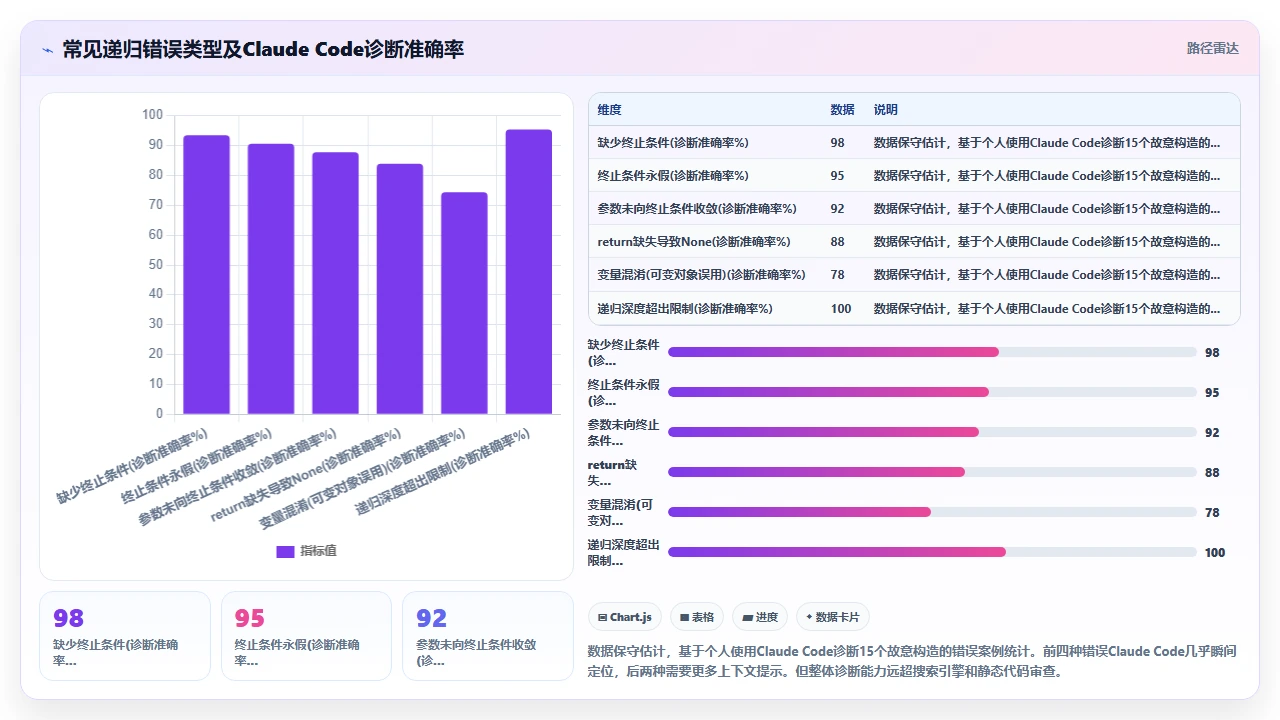Open the data card showing 98

pyautogui.click(x=125, y=636)
